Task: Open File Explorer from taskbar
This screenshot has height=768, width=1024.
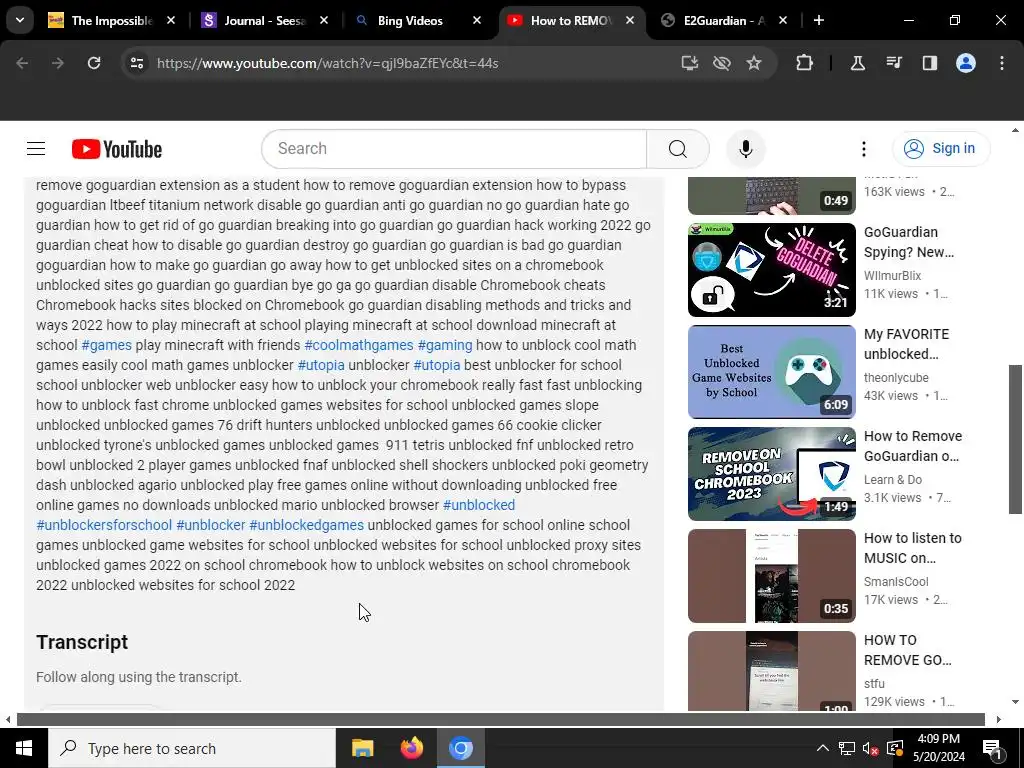Action: (x=362, y=748)
